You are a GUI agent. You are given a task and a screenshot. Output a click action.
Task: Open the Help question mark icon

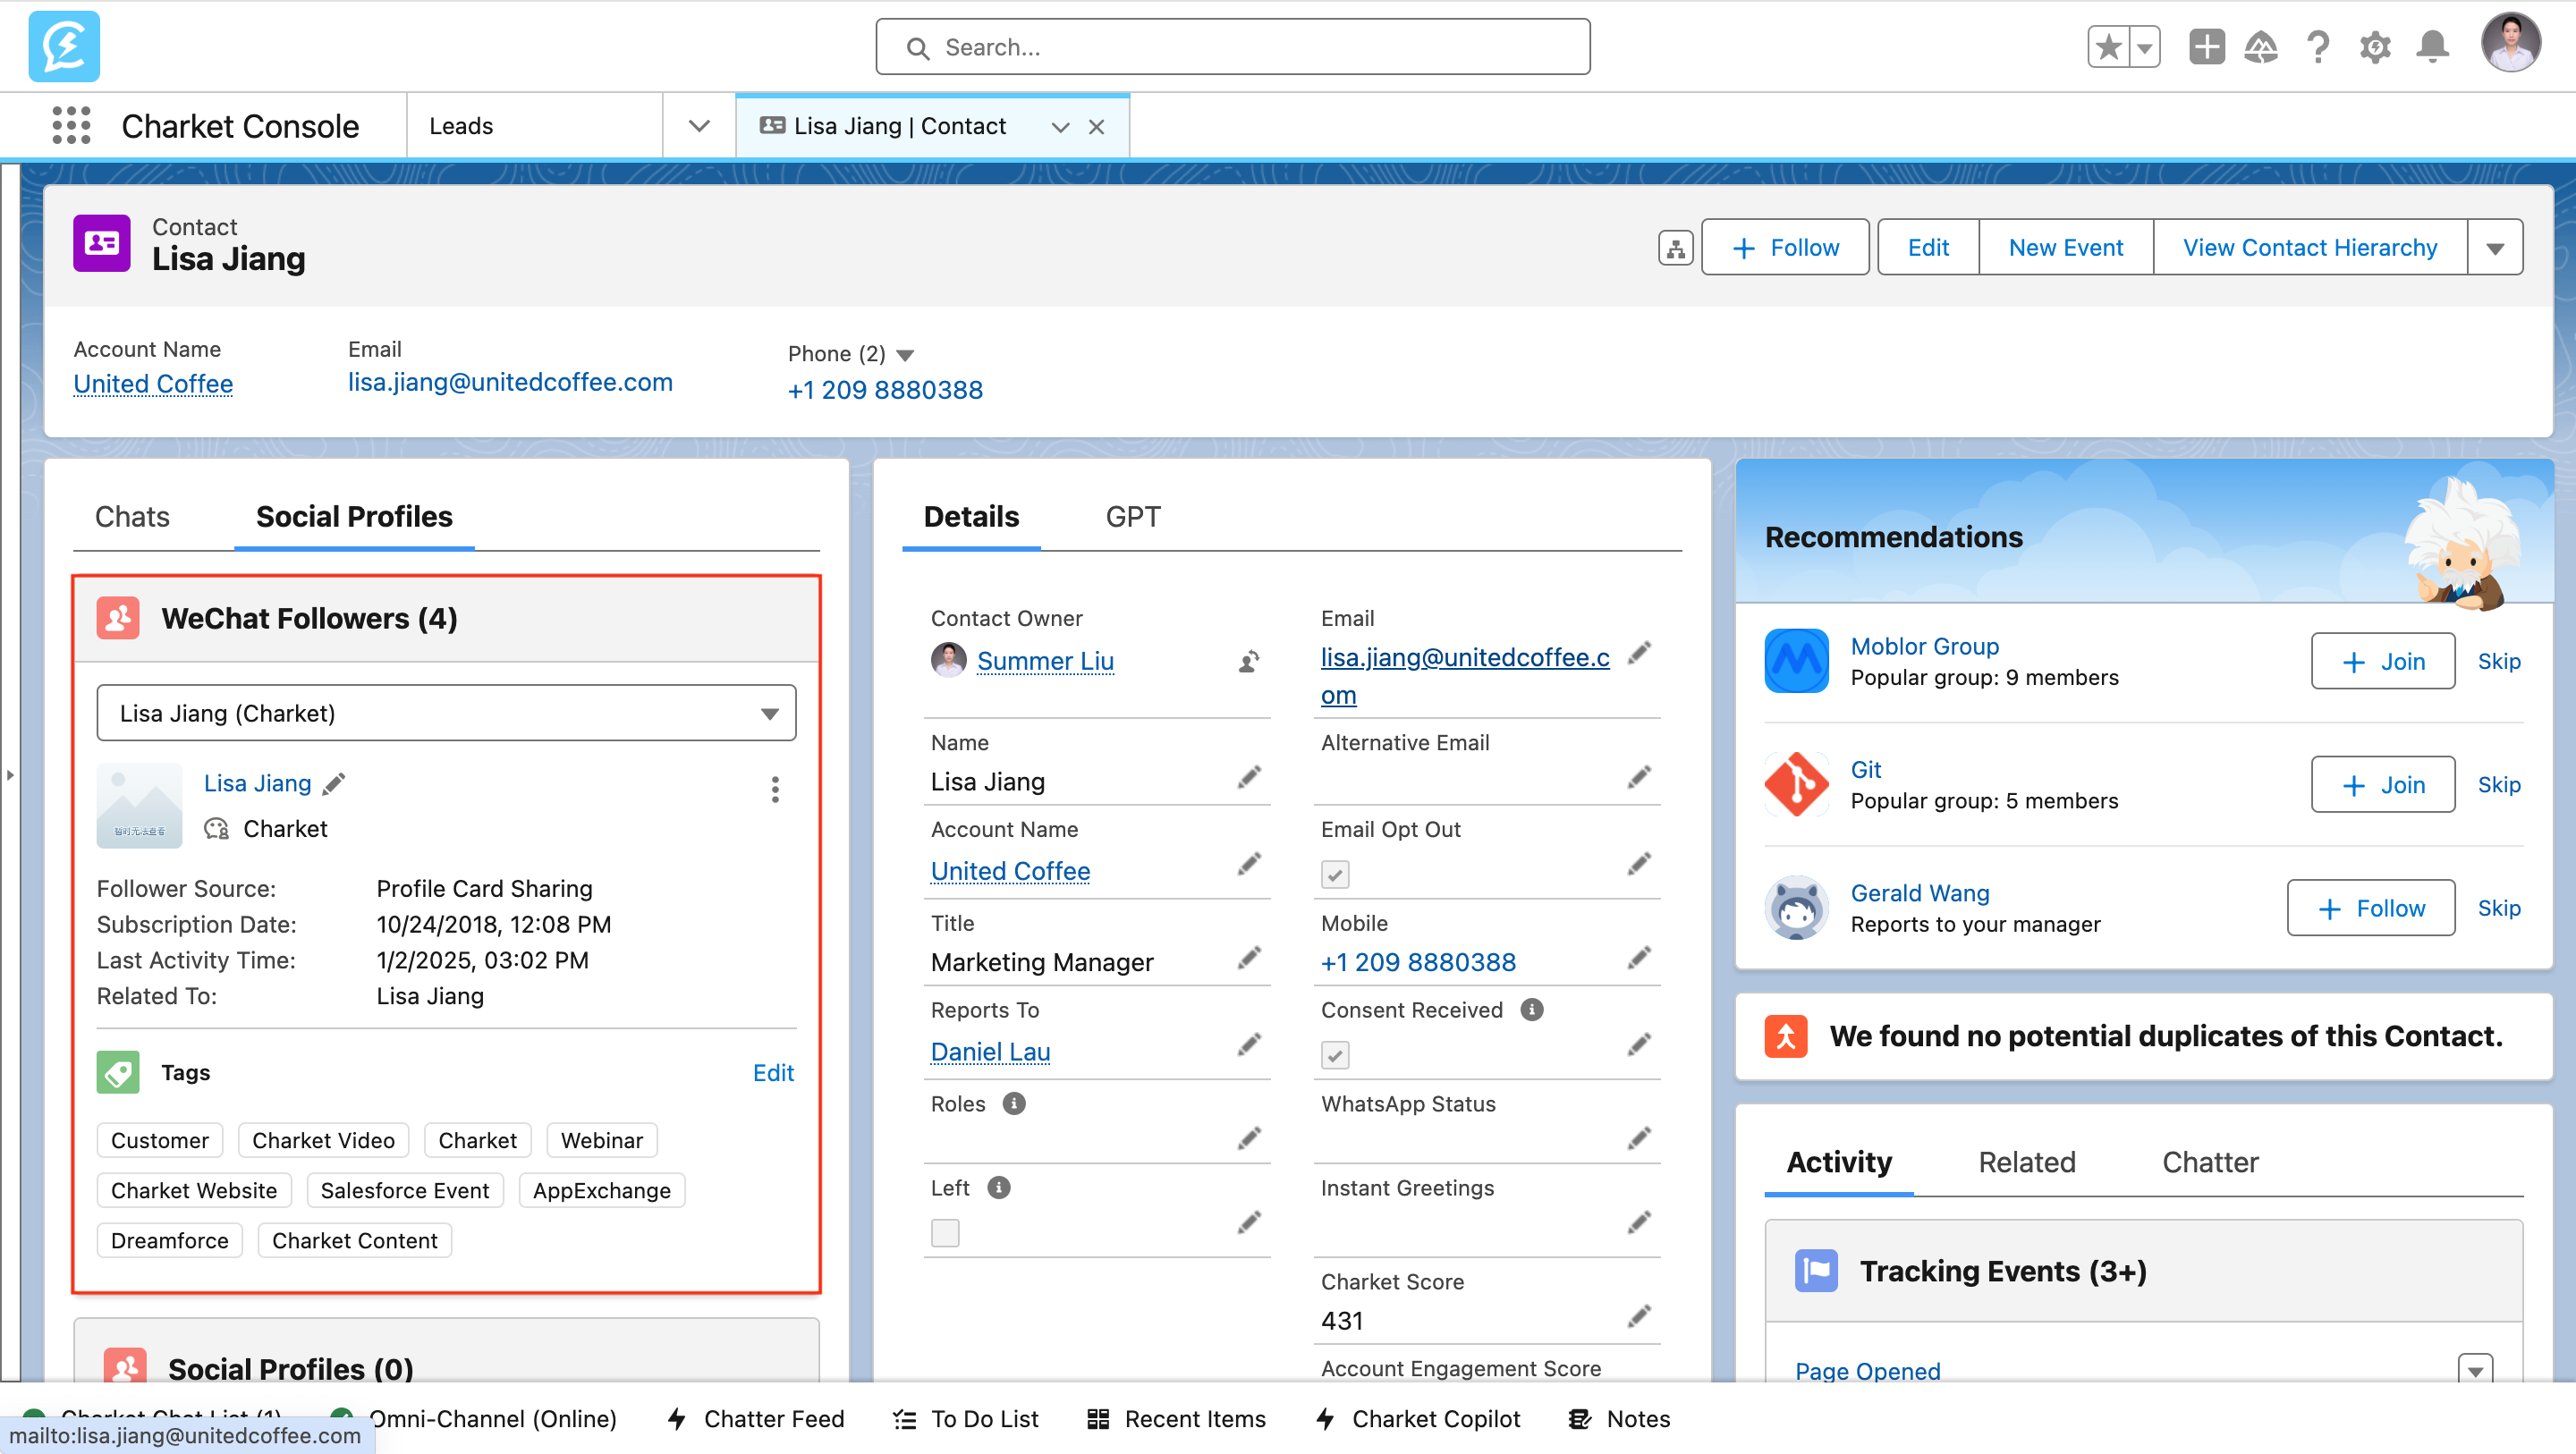pos(2318,47)
